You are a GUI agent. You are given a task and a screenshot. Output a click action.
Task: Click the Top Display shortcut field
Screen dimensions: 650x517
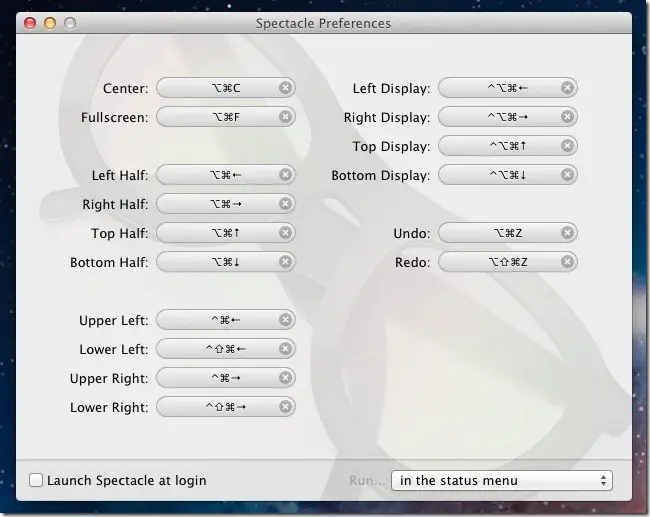pos(500,146)
